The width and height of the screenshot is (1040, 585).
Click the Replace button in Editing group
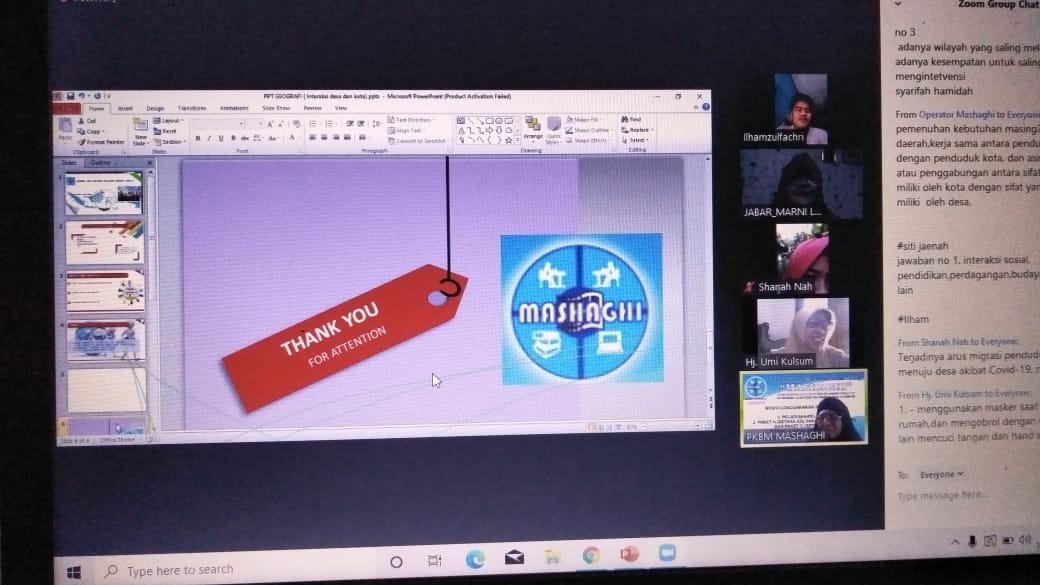636,130
